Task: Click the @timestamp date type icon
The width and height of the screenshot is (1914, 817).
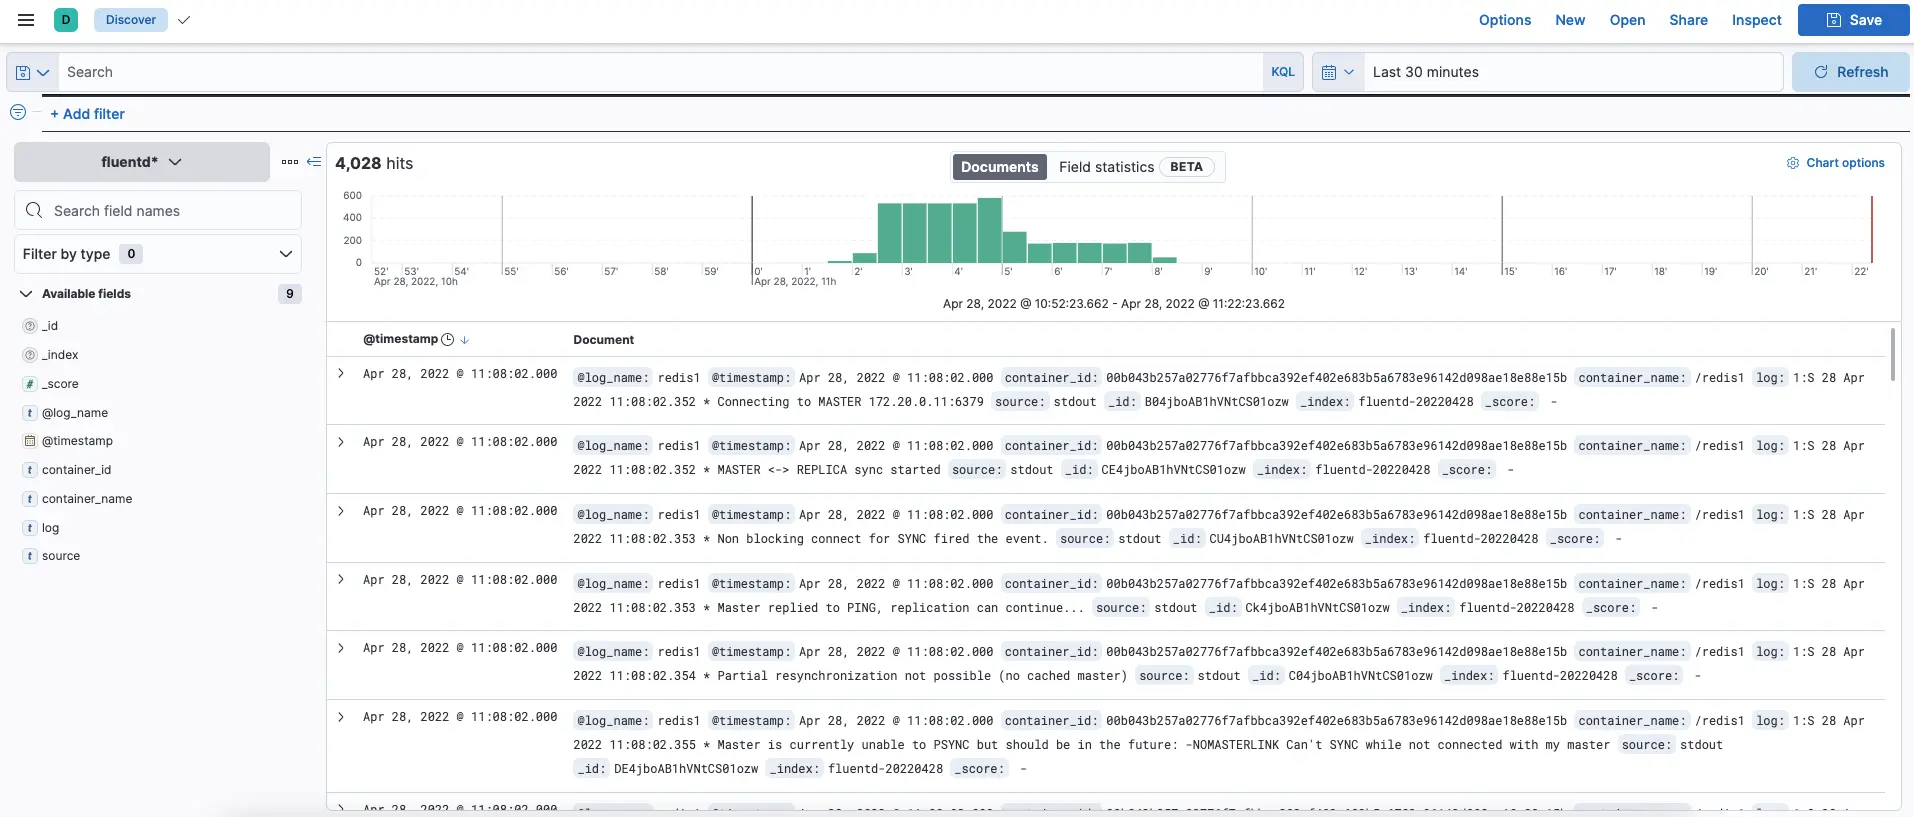Action: [x=30, y=441]
